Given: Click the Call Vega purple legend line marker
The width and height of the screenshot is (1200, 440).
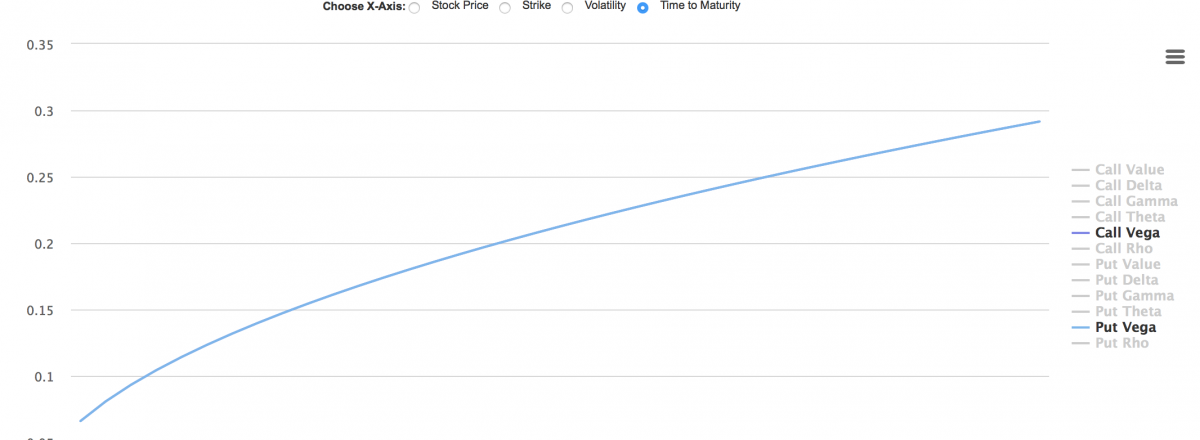Looking at the screenshot, I should pyautogui.click(x=1080, y=233).
